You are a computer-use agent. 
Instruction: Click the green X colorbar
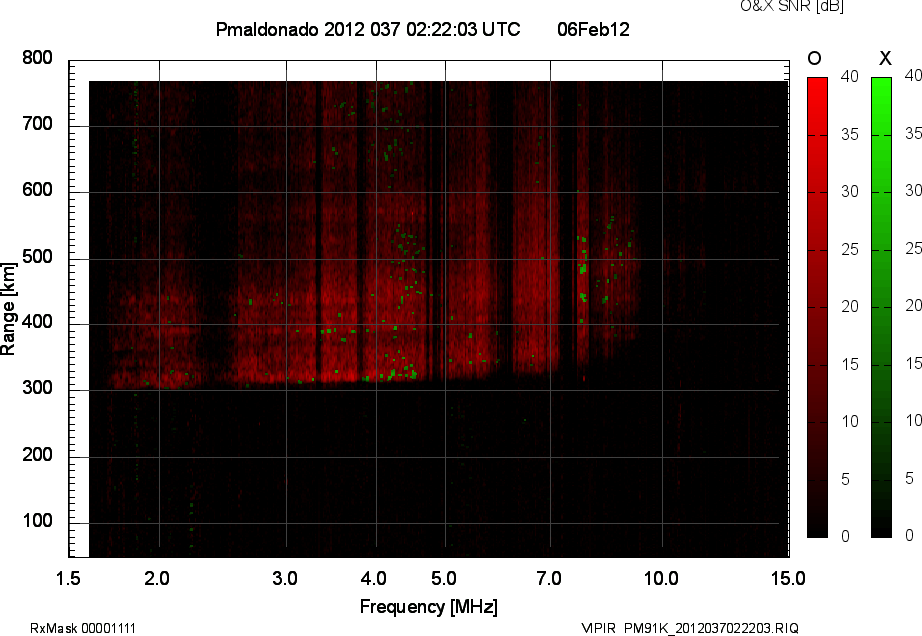click(881, 307)
